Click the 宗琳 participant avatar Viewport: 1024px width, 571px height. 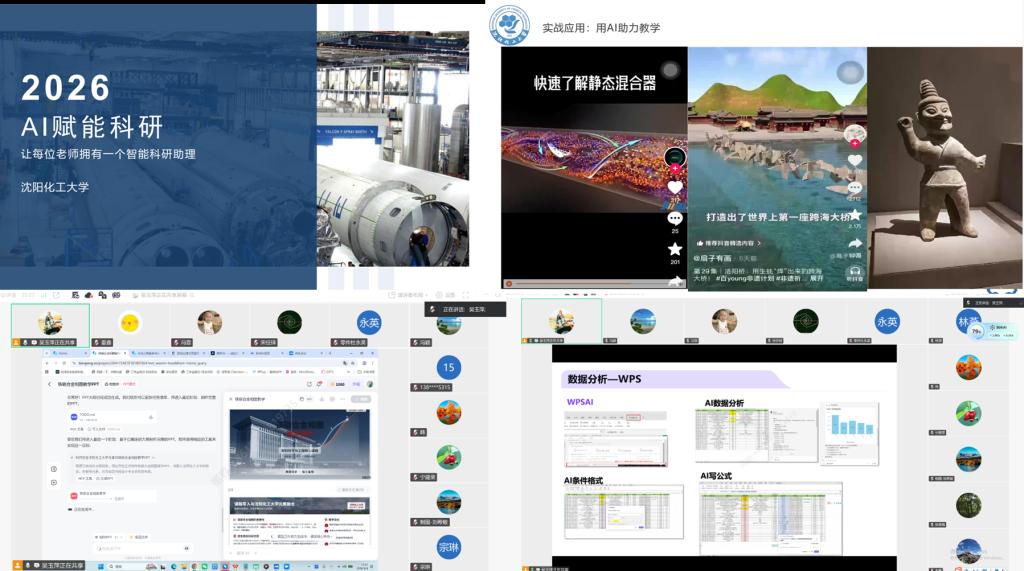pos(449,546)
